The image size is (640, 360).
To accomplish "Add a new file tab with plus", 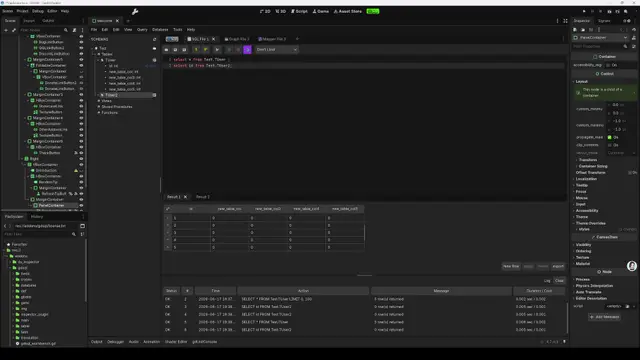I will click(297, 39).
